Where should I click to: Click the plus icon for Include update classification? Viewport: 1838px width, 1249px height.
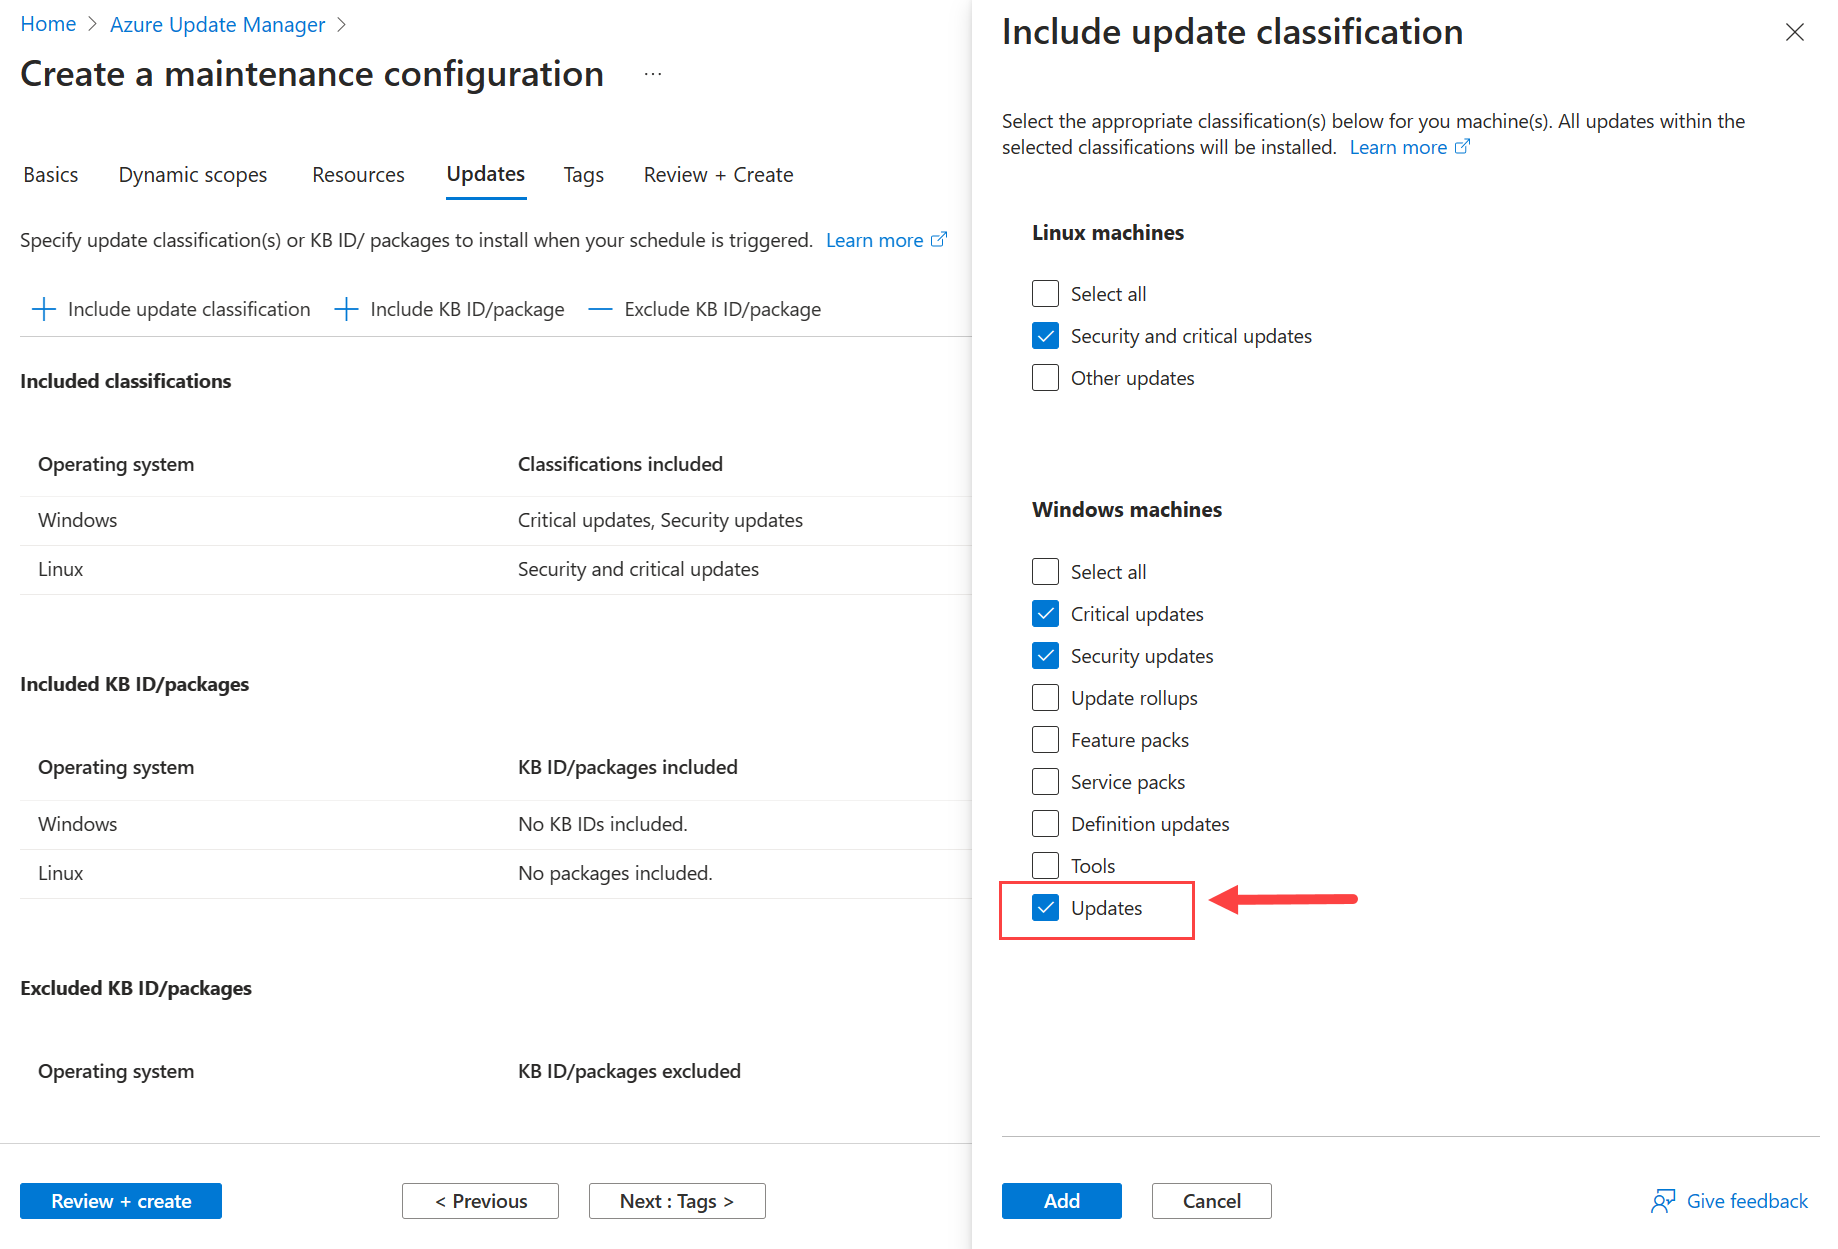pyautogui.click(x=44, y=309)
